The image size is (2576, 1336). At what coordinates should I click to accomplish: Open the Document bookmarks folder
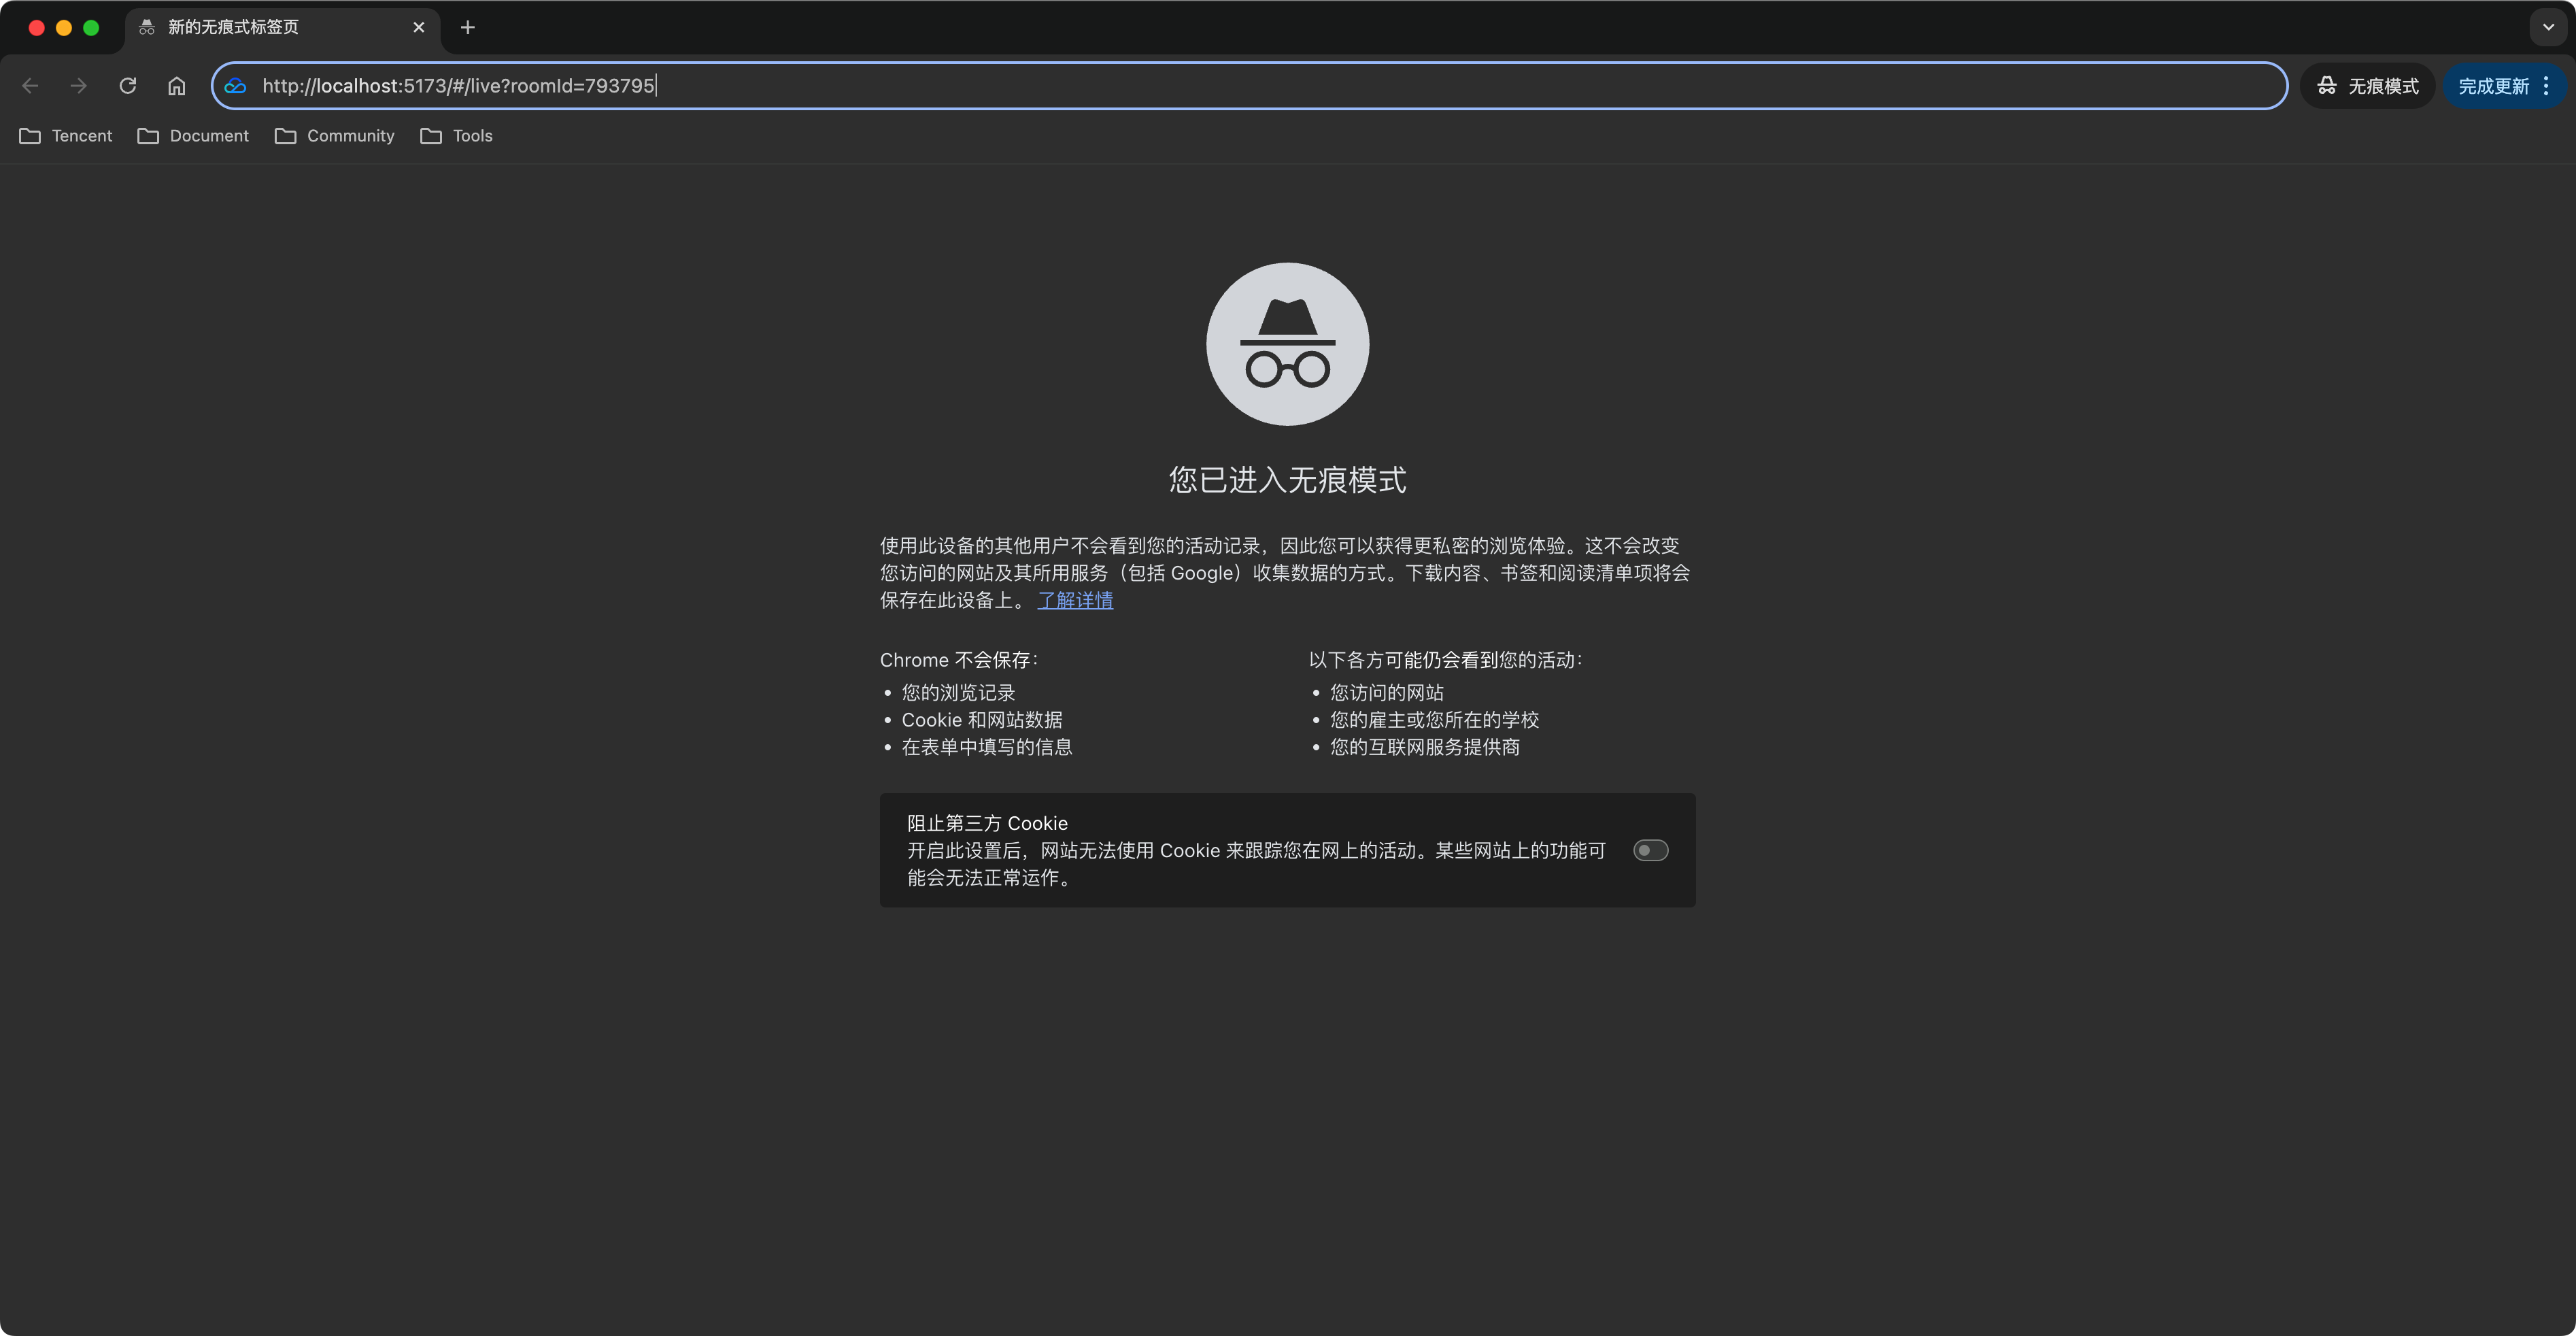point(193,136)
